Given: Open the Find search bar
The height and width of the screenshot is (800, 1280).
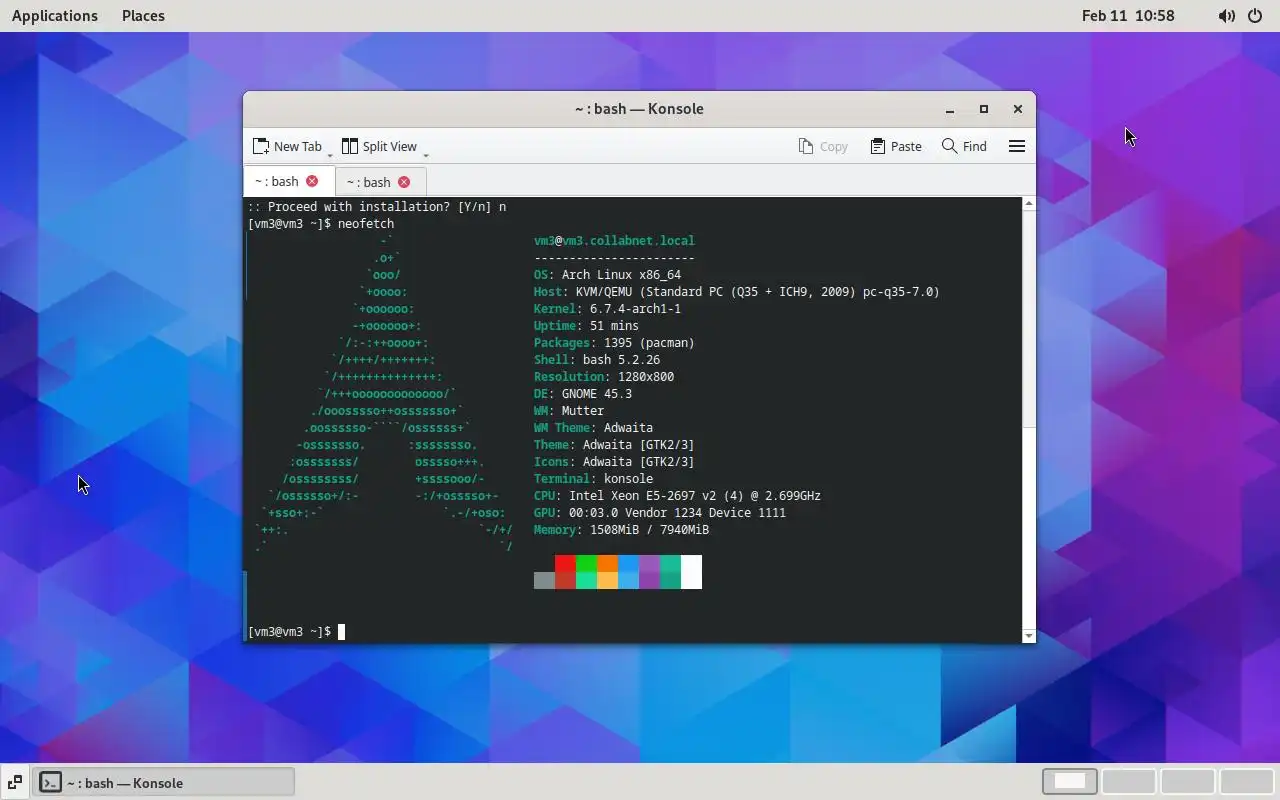Looking at the screenshot, I should (x=965, y=146).
